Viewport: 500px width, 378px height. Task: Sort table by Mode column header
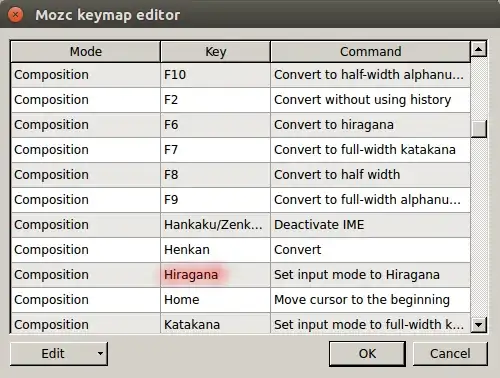(x=86, y=52)
